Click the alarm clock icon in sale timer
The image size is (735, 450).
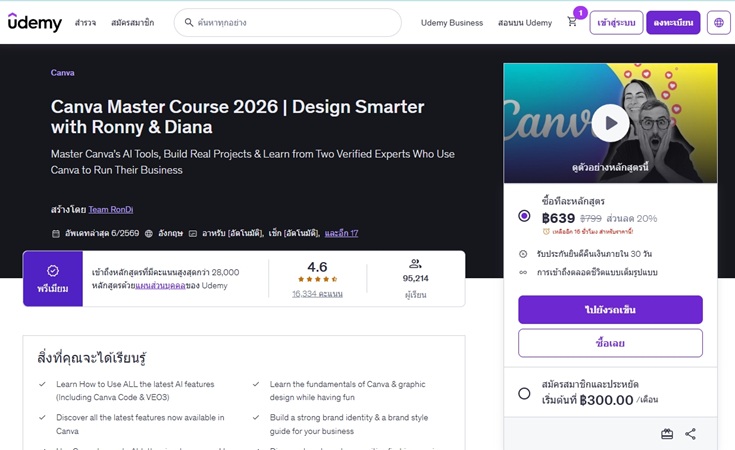coord(546,232)
